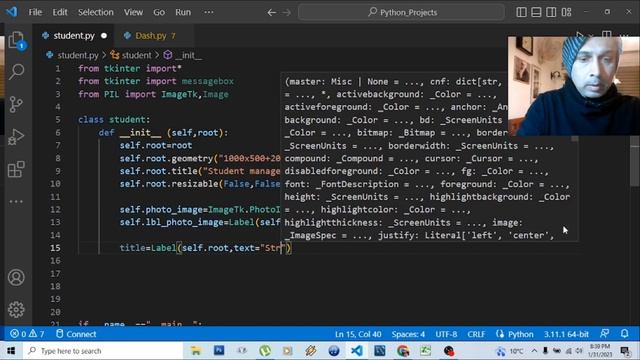Click the VS Code logo in the title bar
The height and width of the screenshot is (360, 640).
point(12,12)
